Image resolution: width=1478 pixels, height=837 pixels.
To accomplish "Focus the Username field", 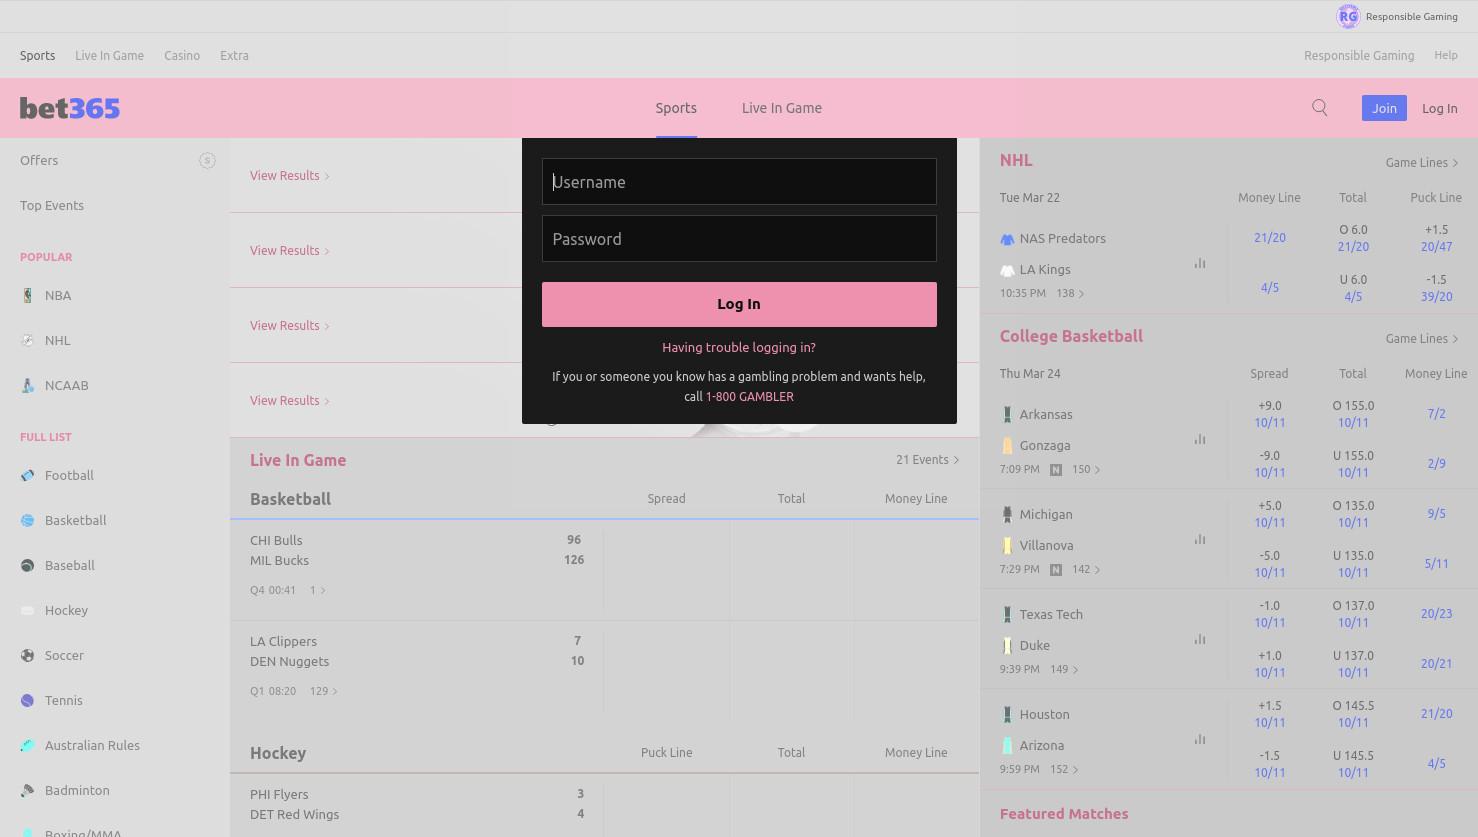I will coord(739,181).
